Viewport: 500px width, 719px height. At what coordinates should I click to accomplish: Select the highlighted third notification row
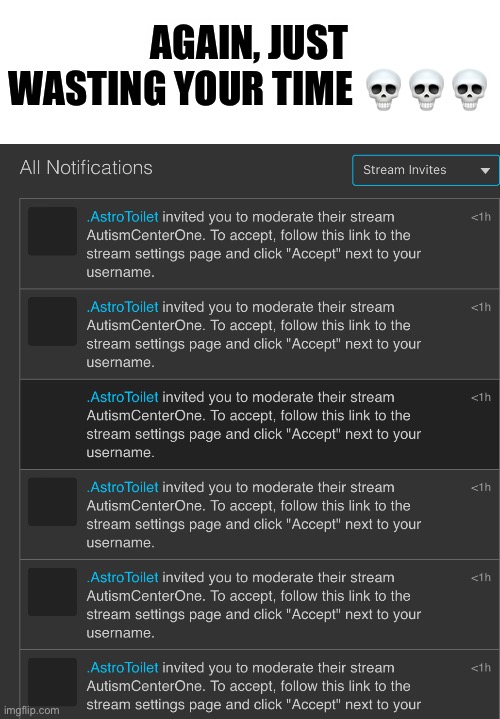click(x=259, y=424)
